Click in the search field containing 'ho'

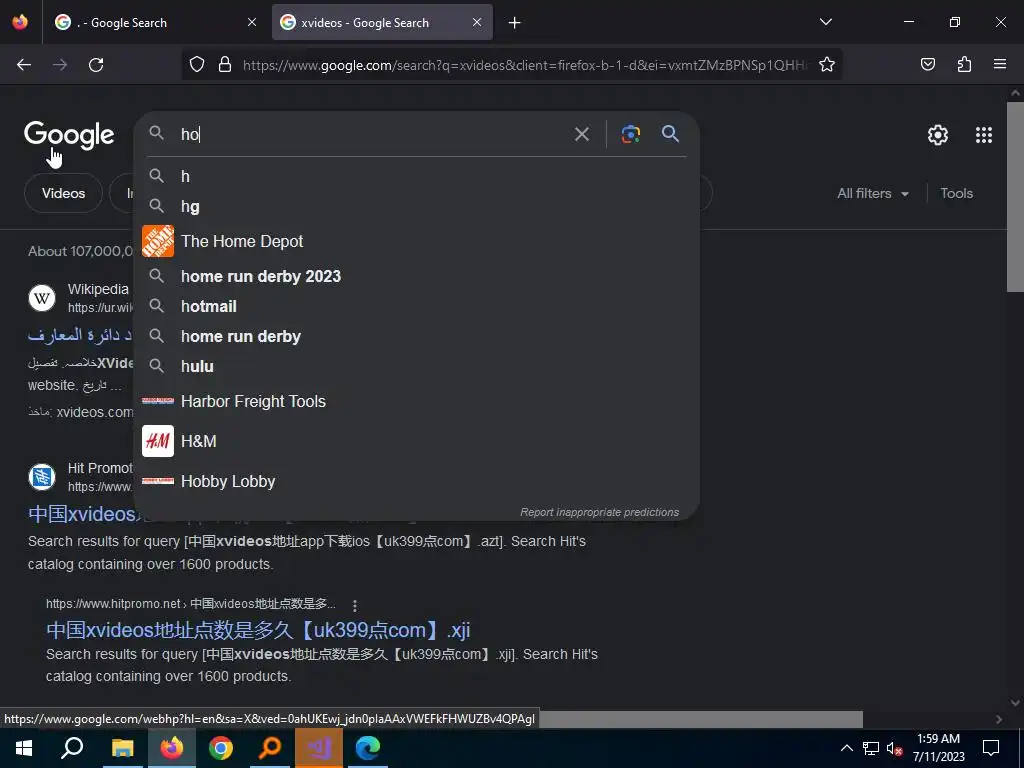coord(372,135)
